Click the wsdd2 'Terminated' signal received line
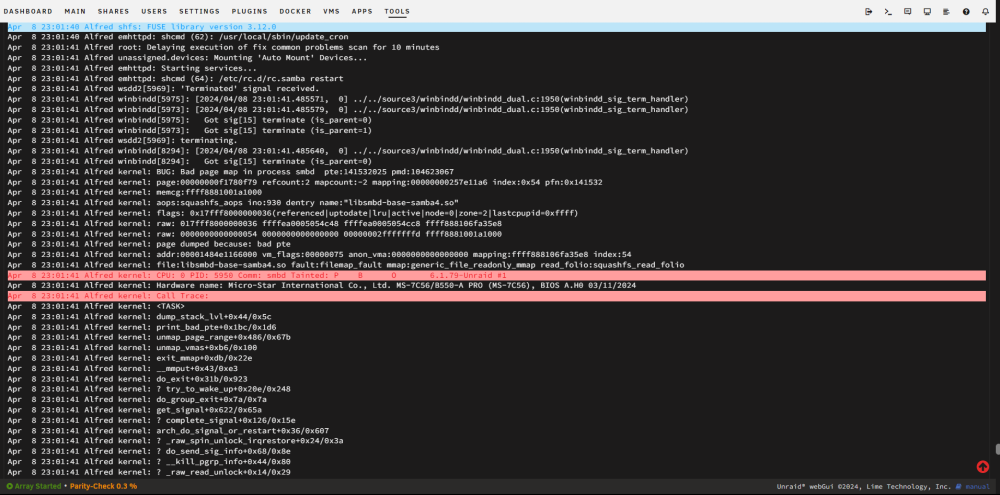 click(163, 89)
